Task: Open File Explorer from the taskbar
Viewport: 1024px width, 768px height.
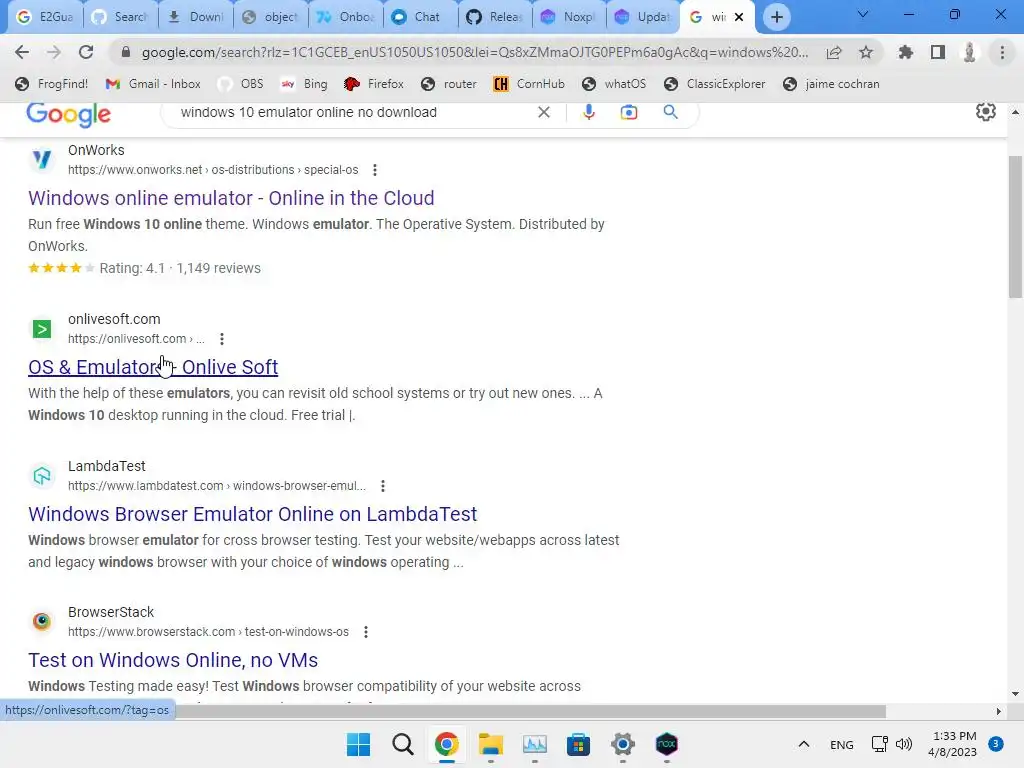Action: (x=490, y=744)
